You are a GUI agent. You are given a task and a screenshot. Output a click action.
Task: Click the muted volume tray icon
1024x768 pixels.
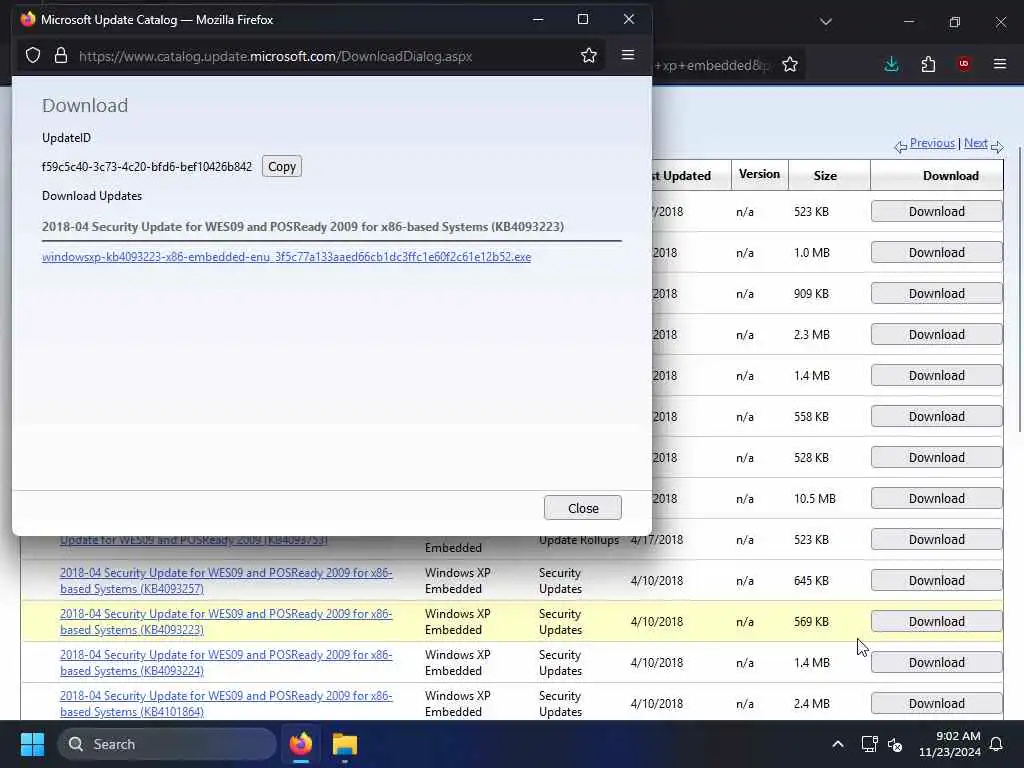pos(895,744)
